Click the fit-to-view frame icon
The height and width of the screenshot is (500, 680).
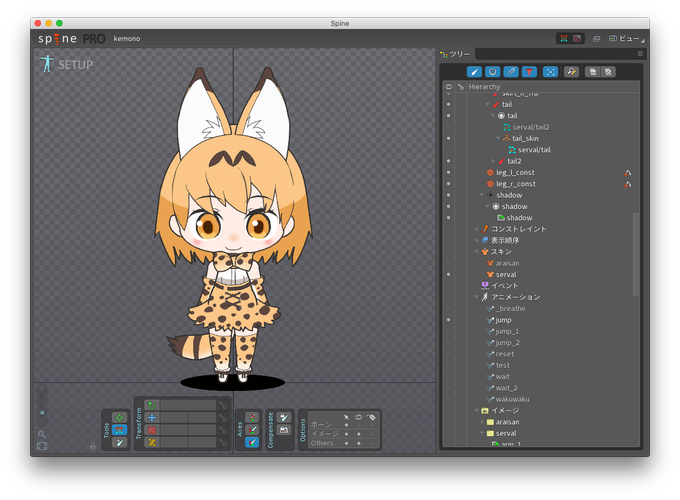pyautogui.click(x=42, y=446)
